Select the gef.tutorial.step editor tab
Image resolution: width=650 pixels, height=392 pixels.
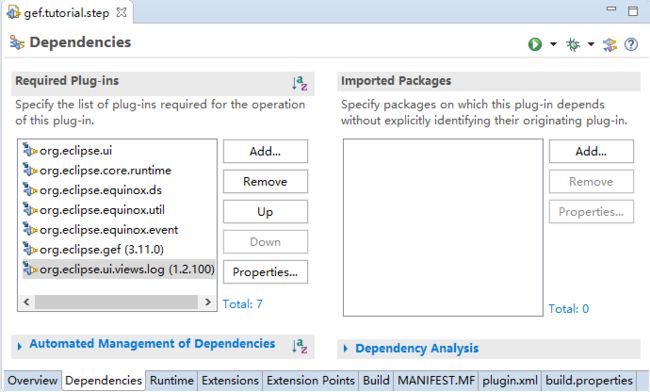(x=66, y=13)
